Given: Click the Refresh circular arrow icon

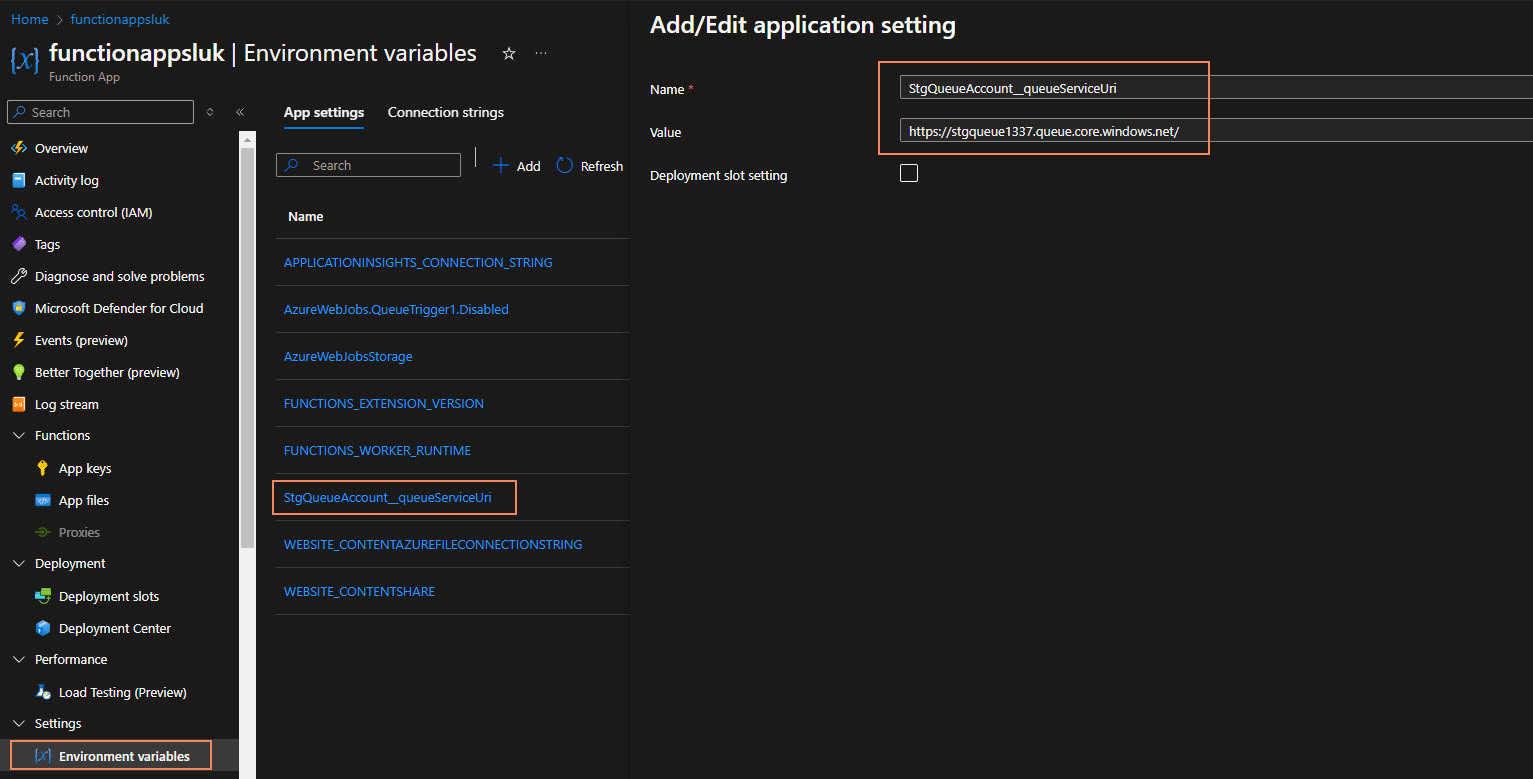Looking at the screenshot, I should (x=565, y=166).
